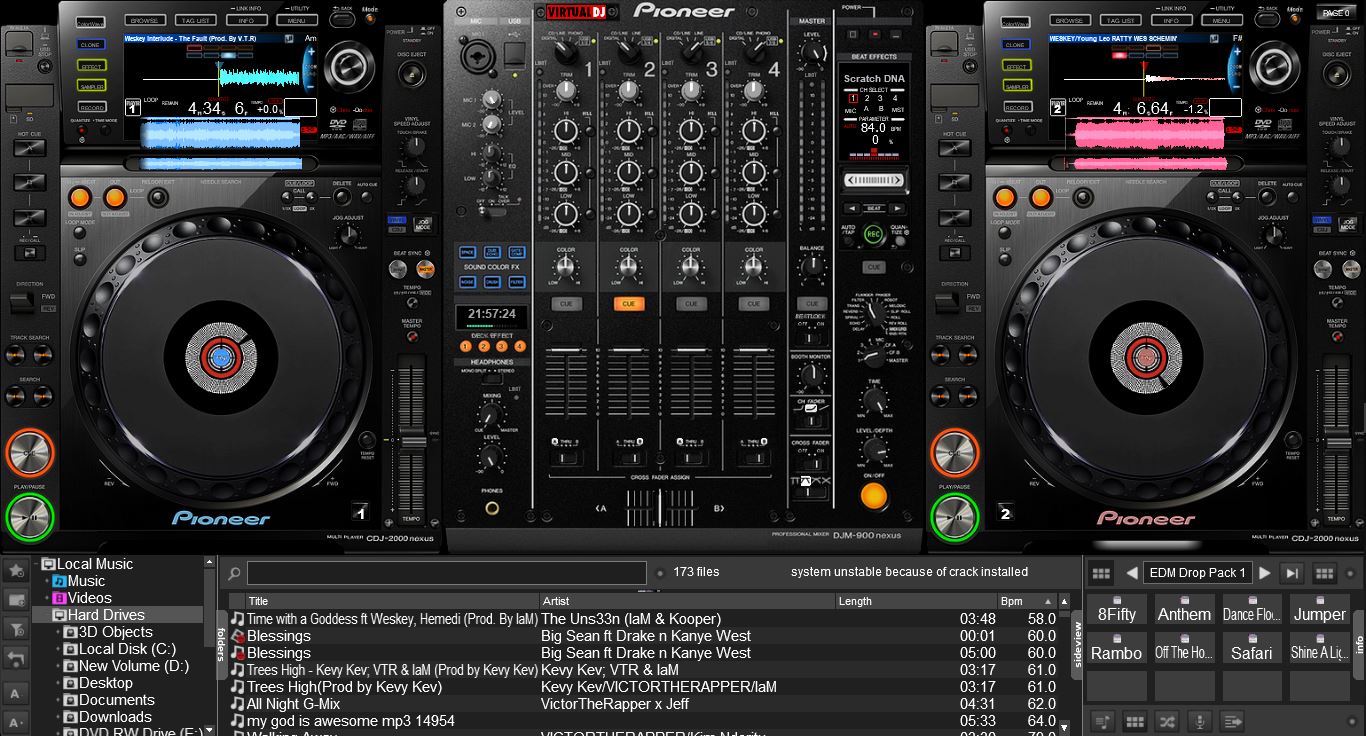Hit the orange cue button on right deck
Image resolution: width=1366 pixels, height=736 pixels.
(954, 453)
